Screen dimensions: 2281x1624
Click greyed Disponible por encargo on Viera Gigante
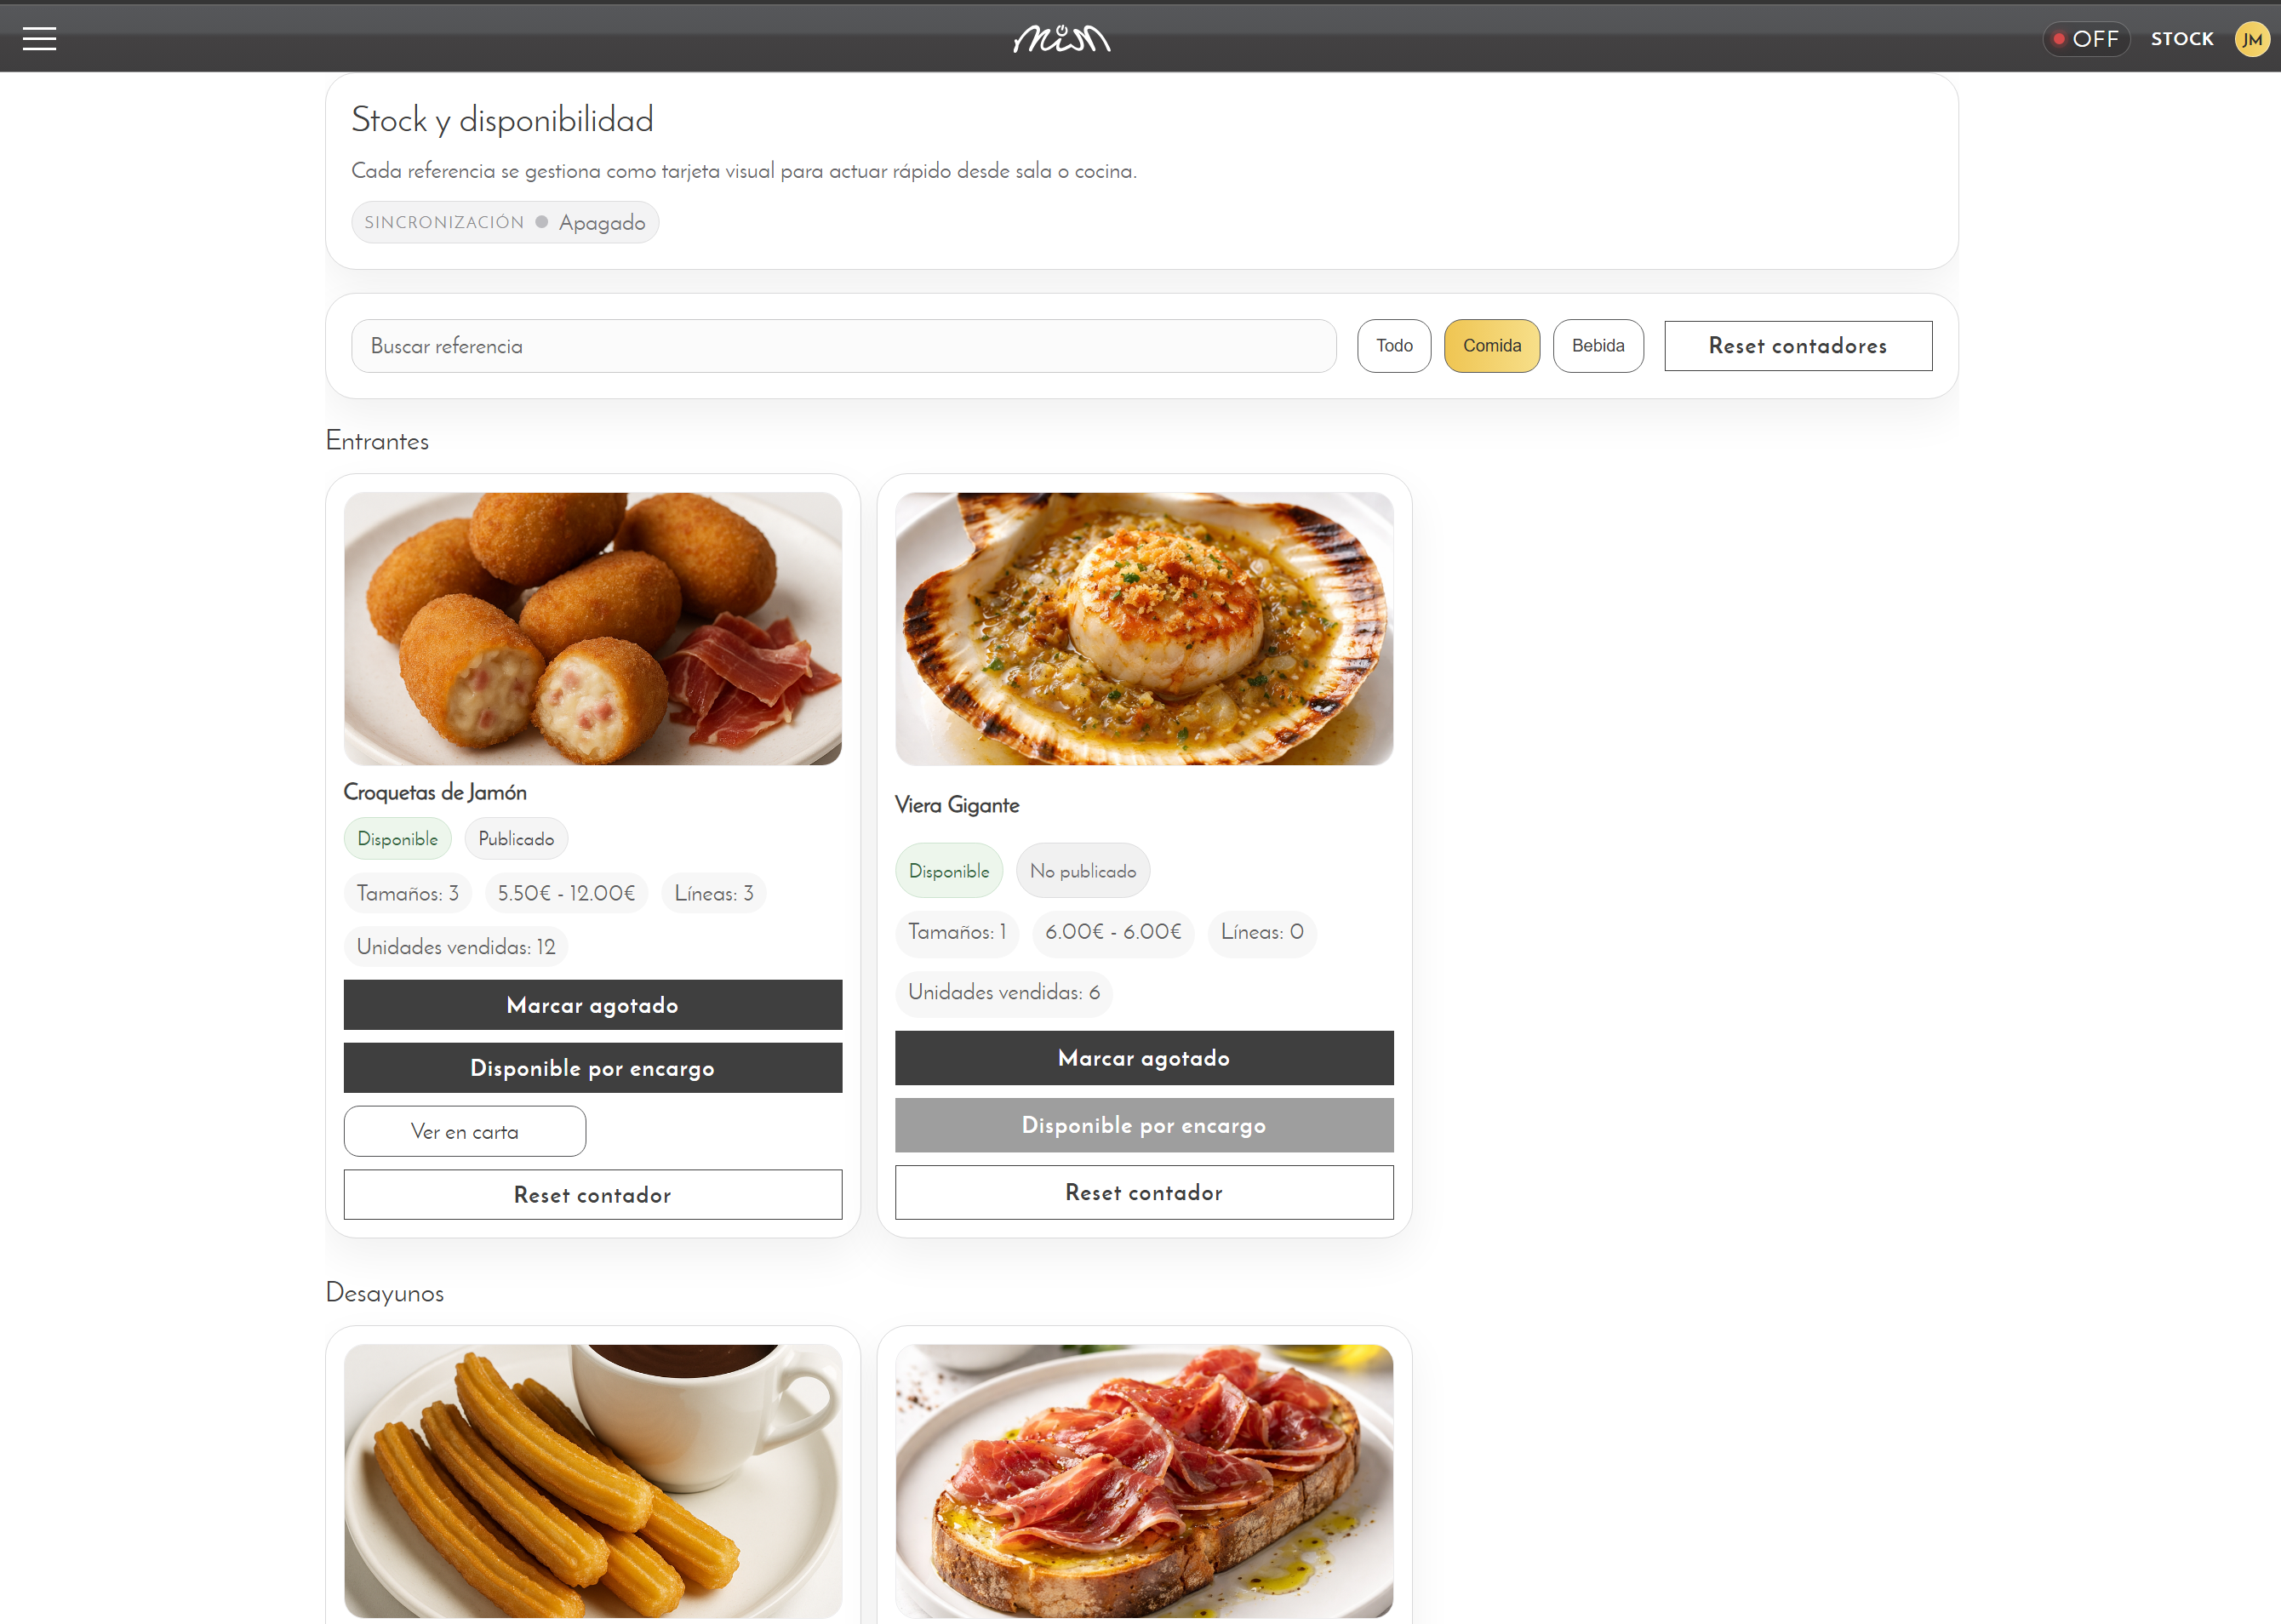pyautogui.click(x=1144, y=1125)
